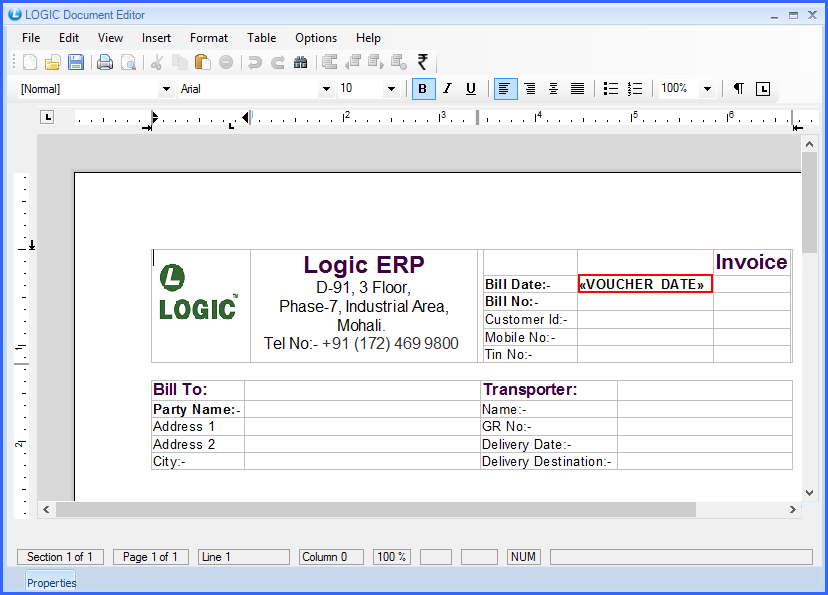Open the Format menu
The width and height of the screenshot is (828, 595).
click(209, 38)
